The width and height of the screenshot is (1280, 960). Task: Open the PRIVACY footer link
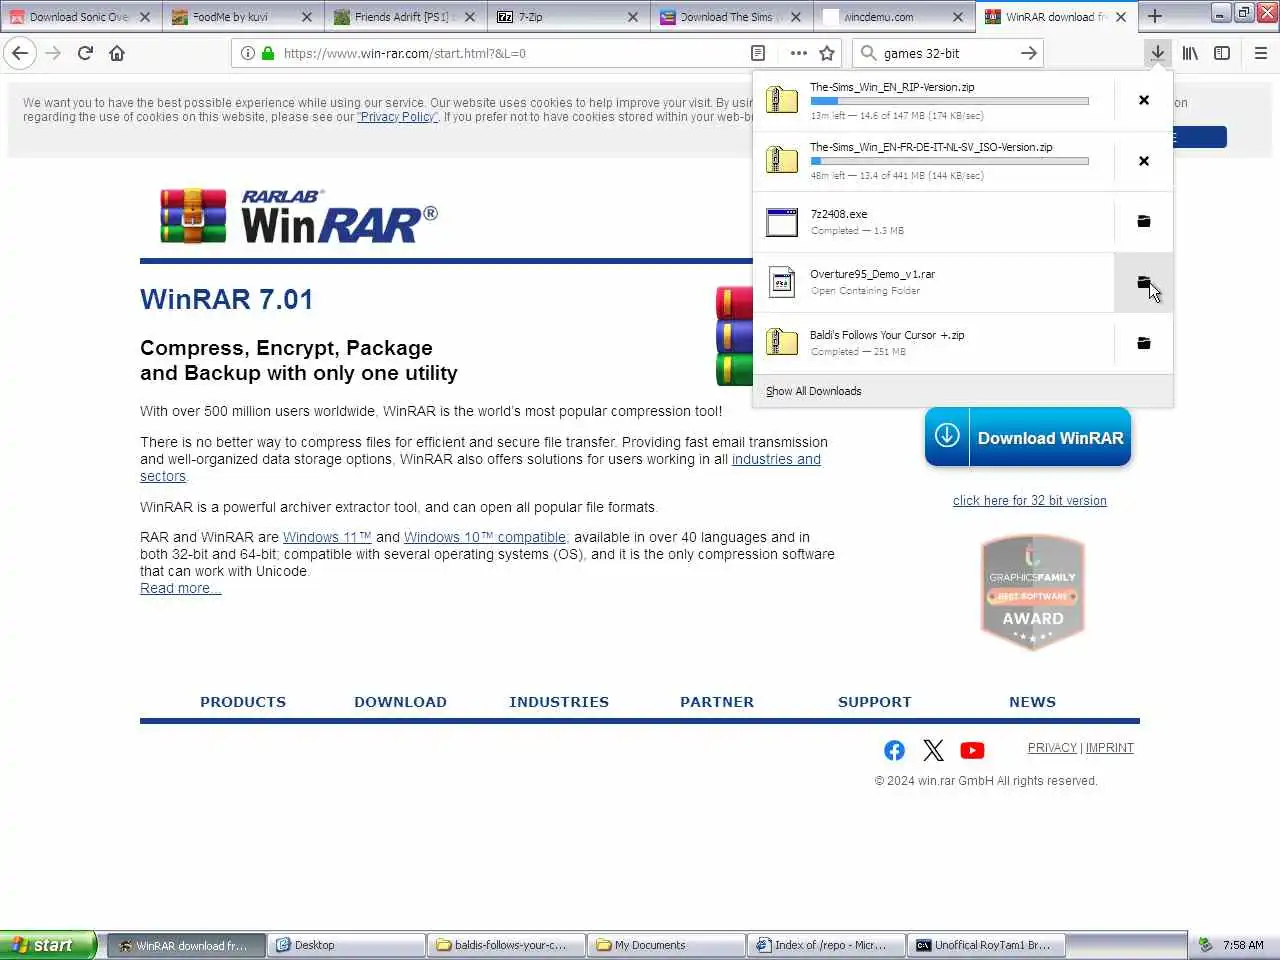tap(1052, 748)
